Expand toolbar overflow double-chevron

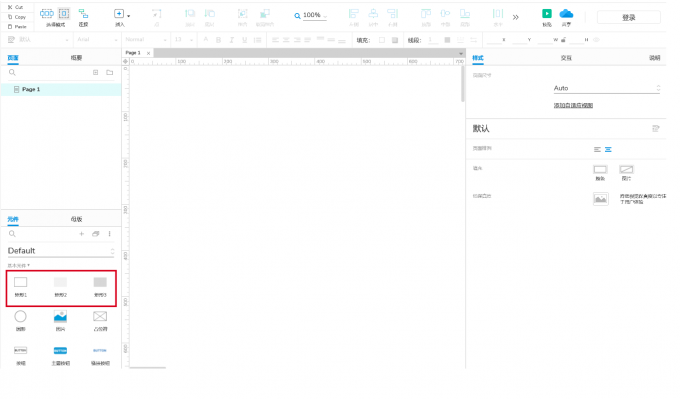tap(516, 17)
